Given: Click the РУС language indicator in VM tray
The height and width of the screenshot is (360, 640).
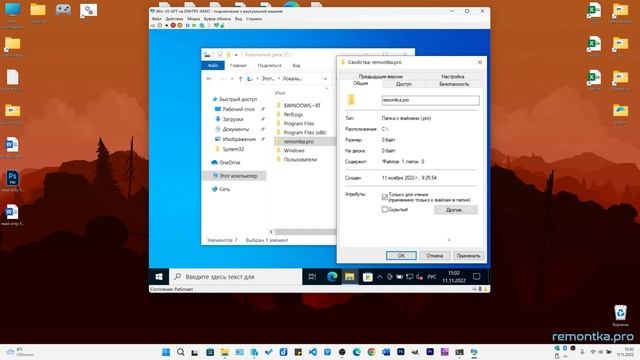Looking at the screenshot, I should pyautogui.click(x=431, y=277).
